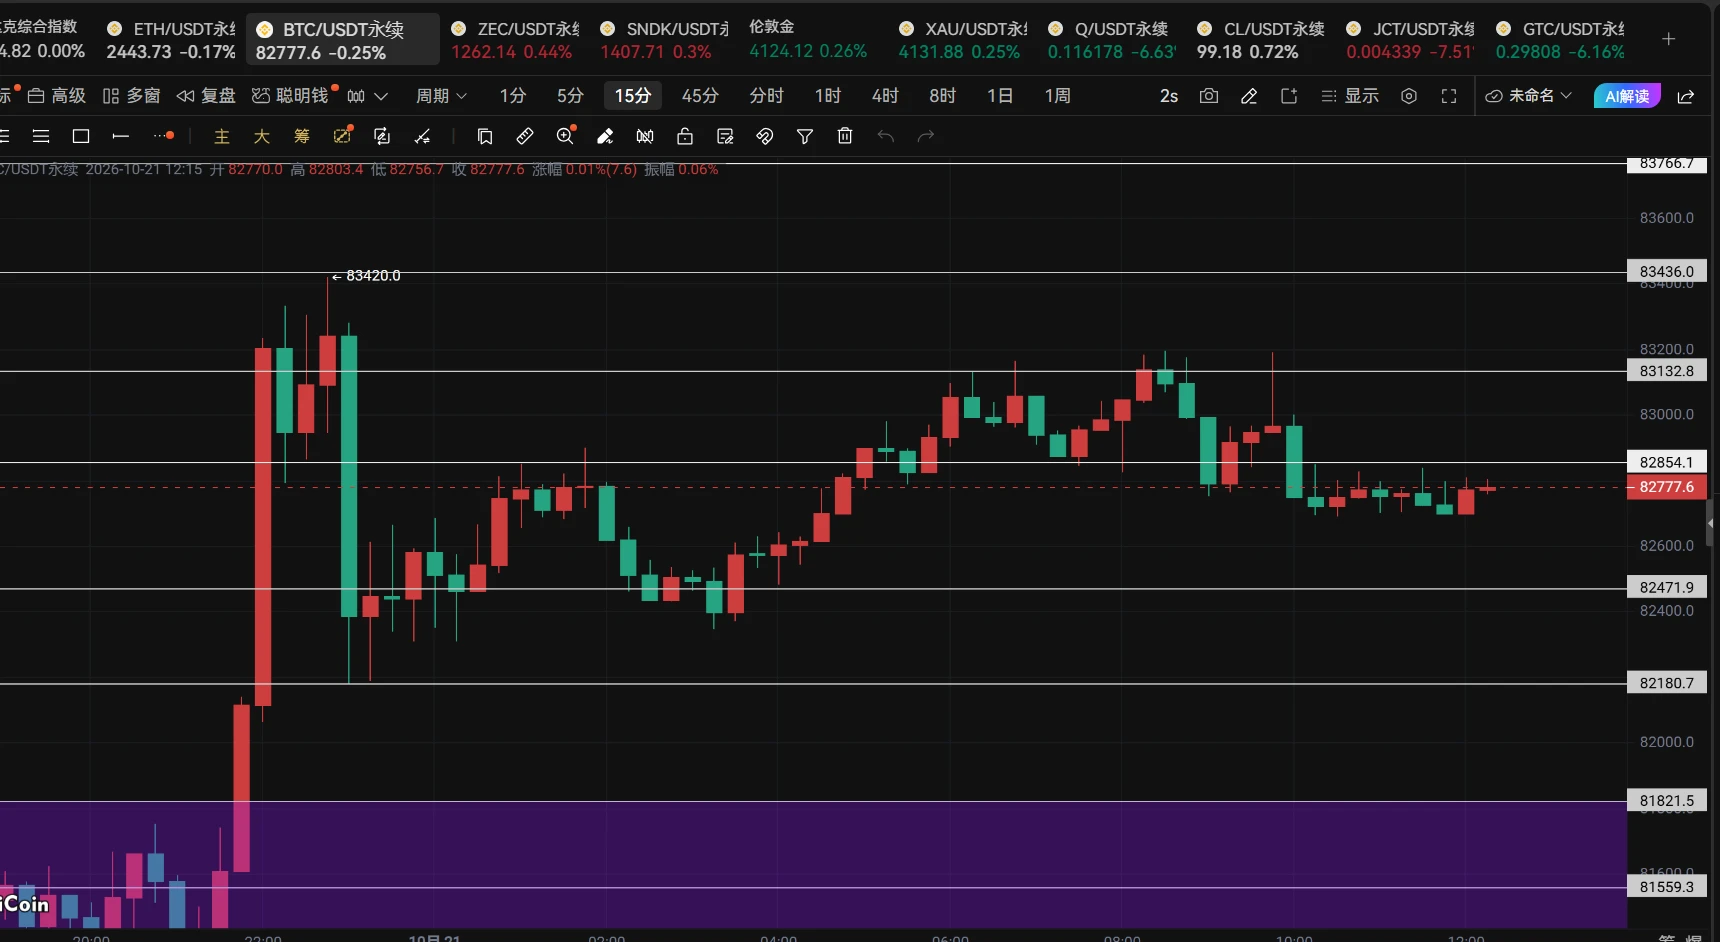The image size is (1720, 942).
Task: Expand the 周期 period dropdown
Action: click(x=441, y=96)
